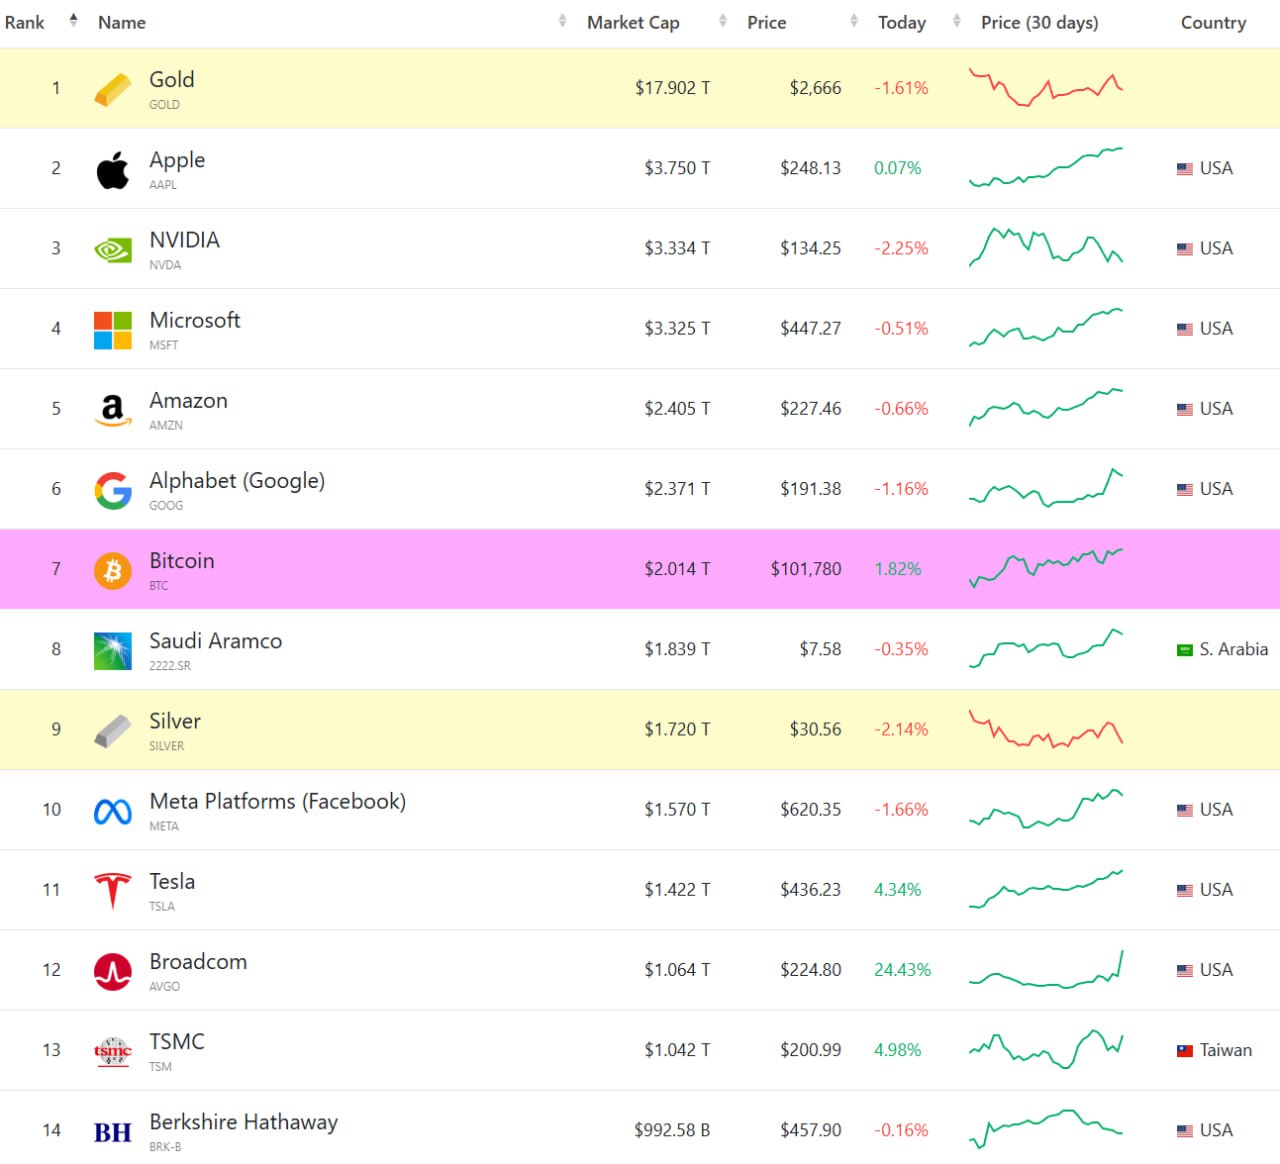Click the USA flag in Tesla row

1185,890
